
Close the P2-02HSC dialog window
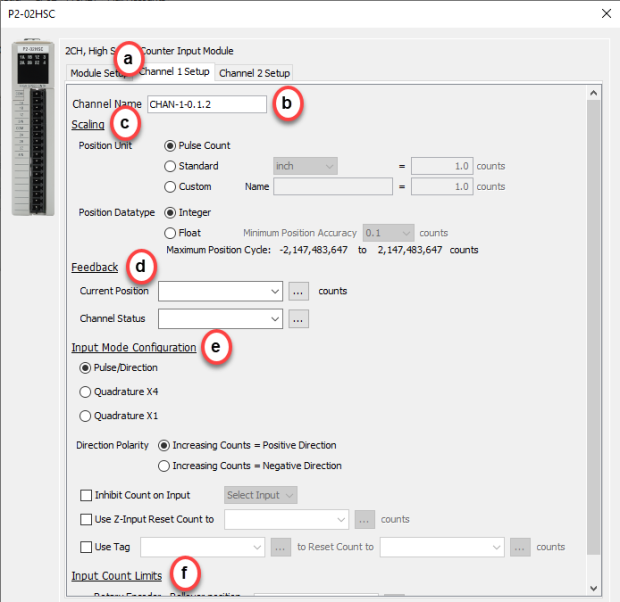click(x=602, y=13)
